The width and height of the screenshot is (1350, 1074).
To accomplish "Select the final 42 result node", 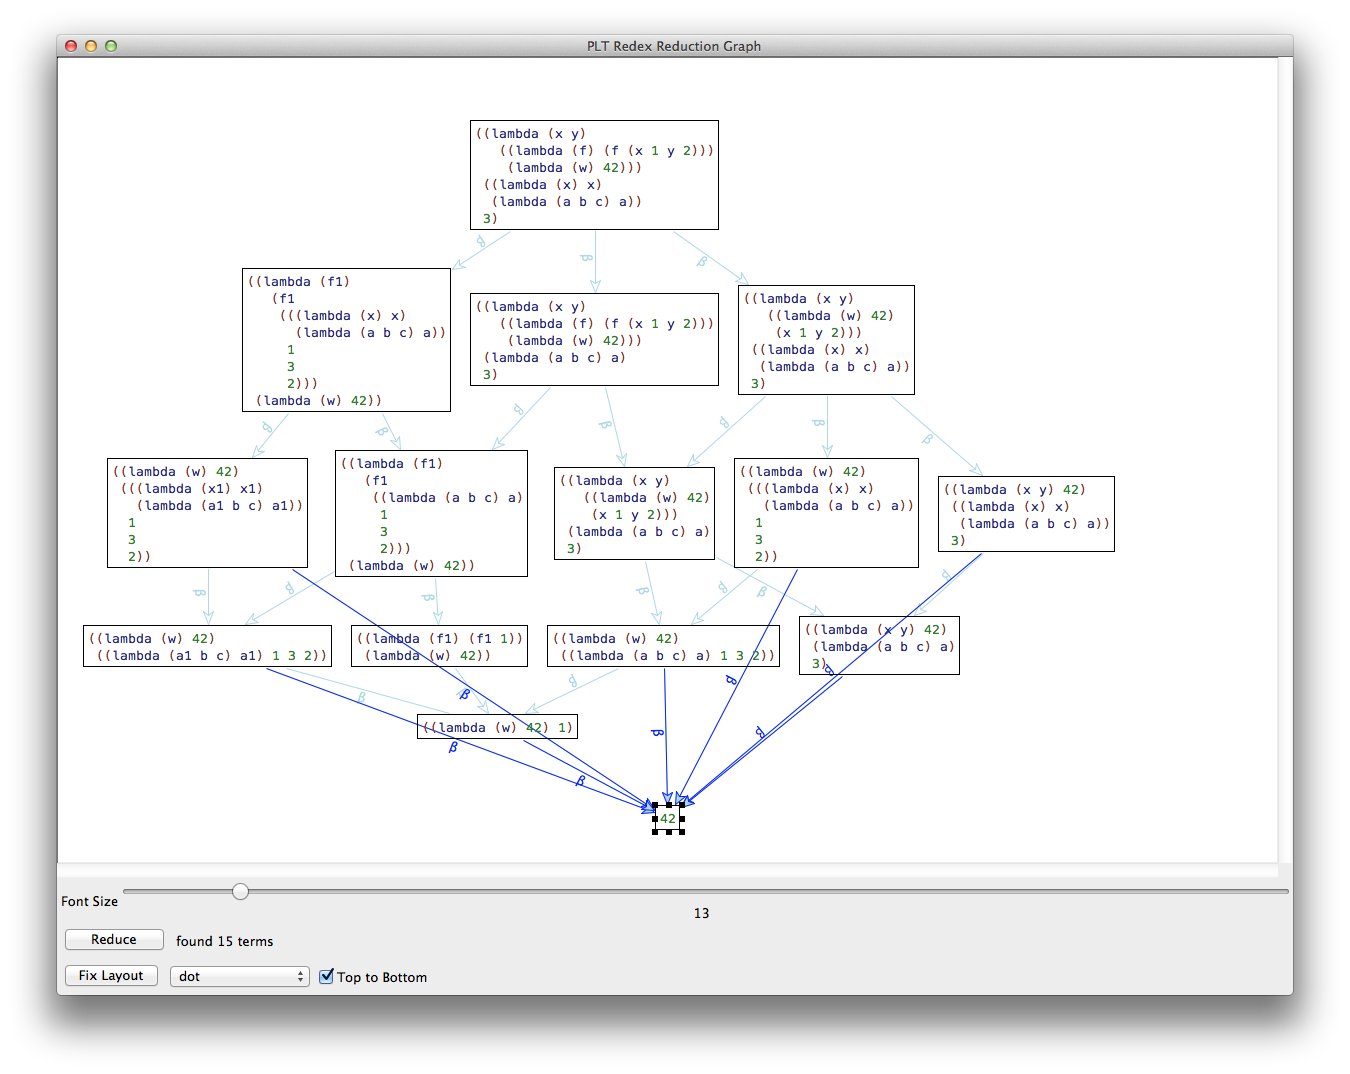I will 668,818.
